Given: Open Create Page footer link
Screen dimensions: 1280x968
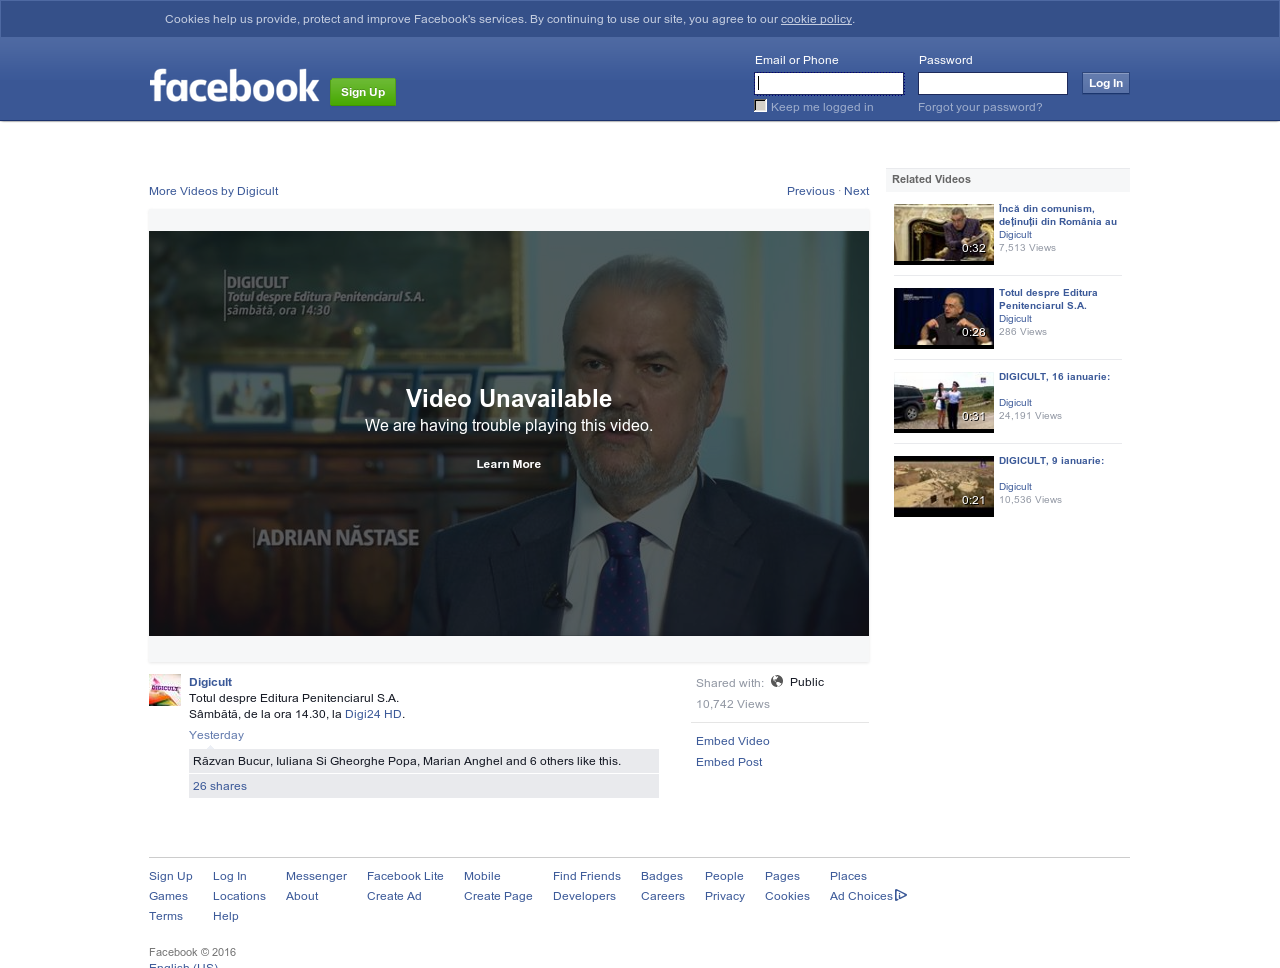Looking at the screenshot, I should point(498,896).
